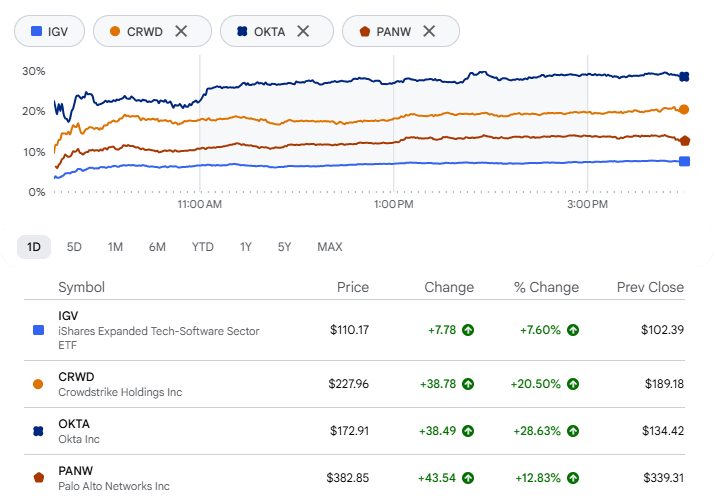Switch to the 5D time range

pos(74,247)
